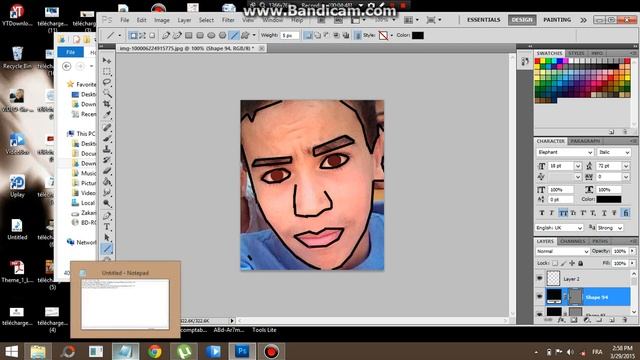Select the Line tool in toolbox
The image size is (640, 360).
[x=107, y=248]
